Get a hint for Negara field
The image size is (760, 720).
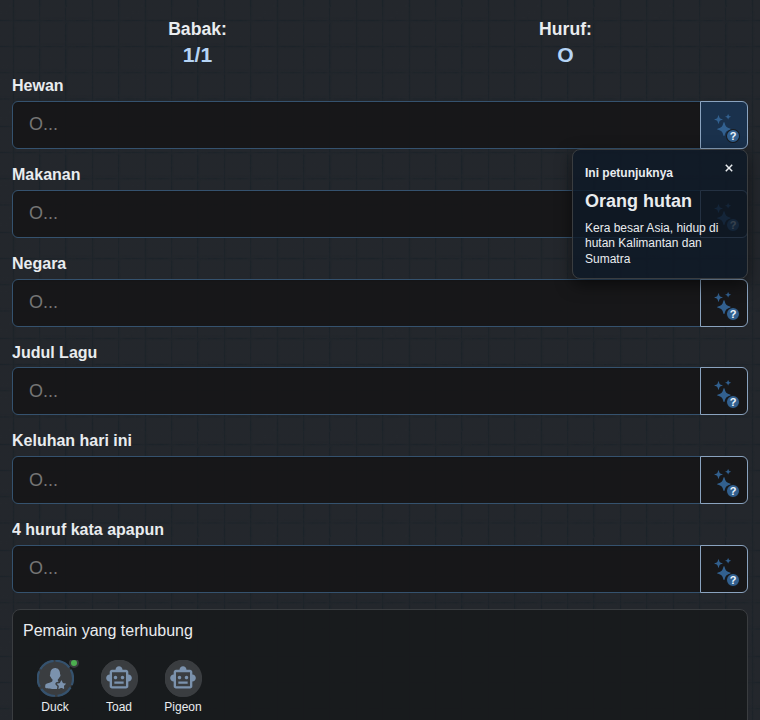click(724, 303)
